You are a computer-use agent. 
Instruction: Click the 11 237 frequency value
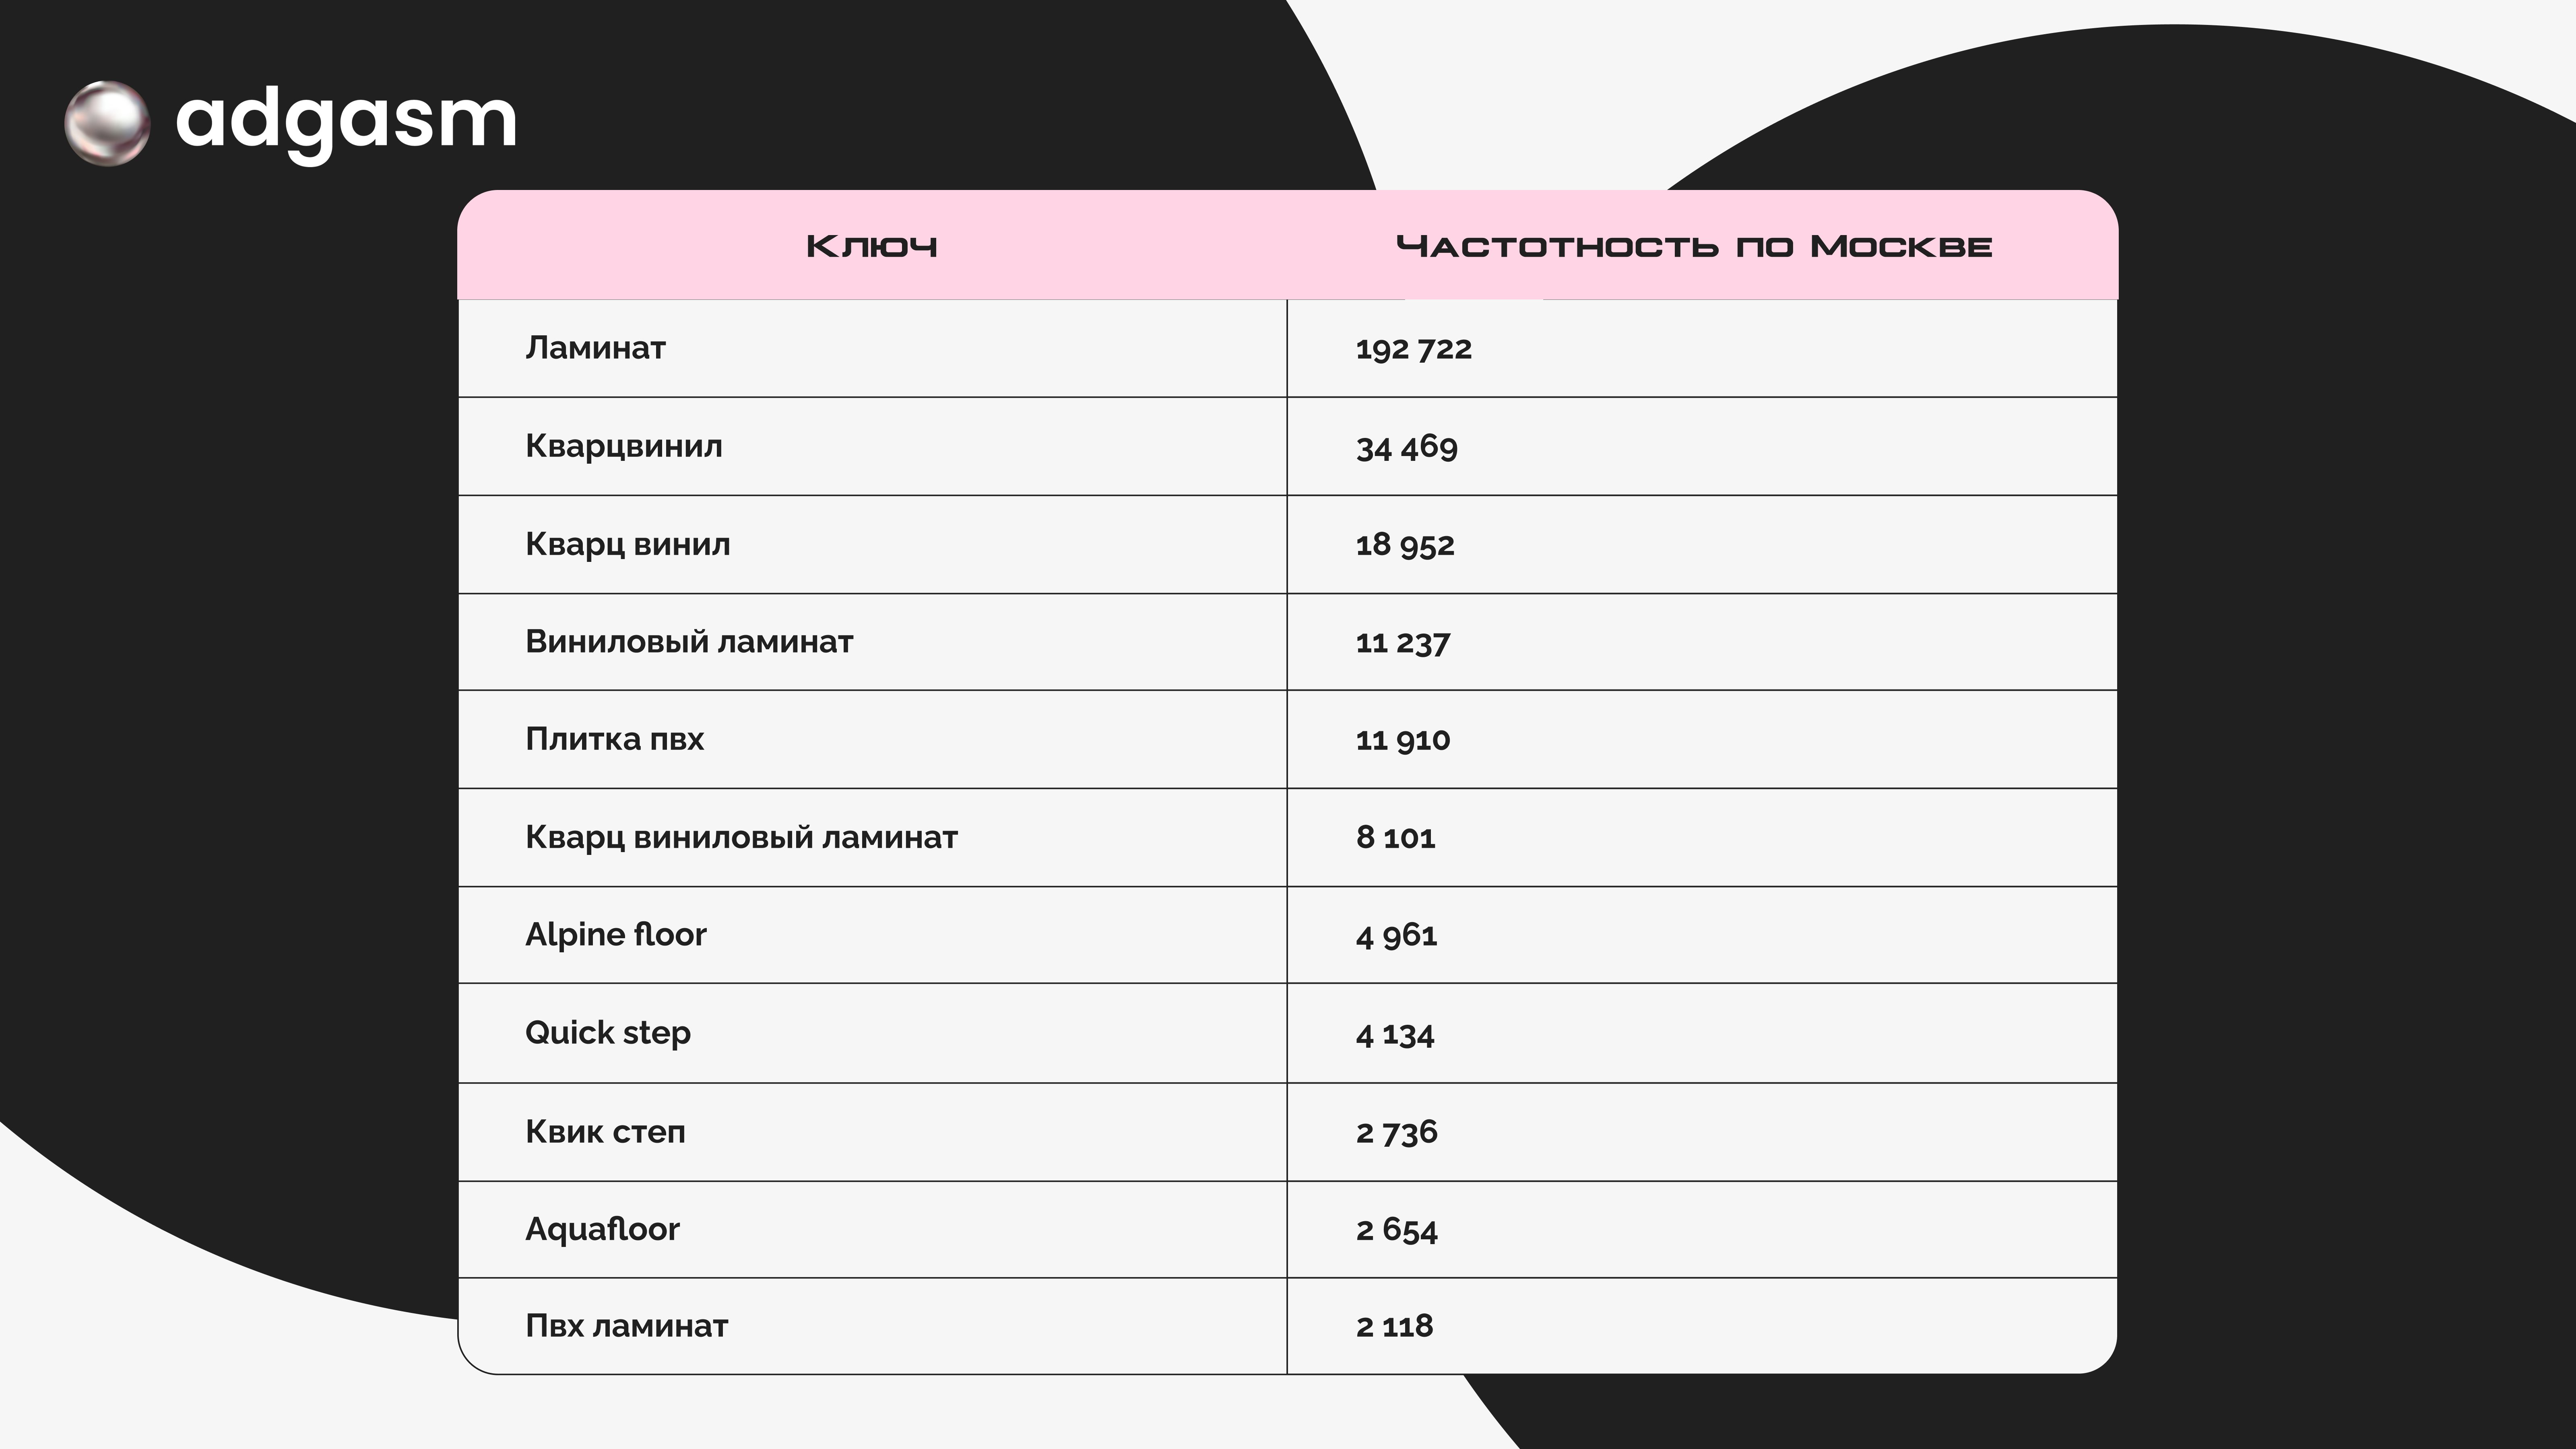pyautogui.click(x=1402, y=642)
